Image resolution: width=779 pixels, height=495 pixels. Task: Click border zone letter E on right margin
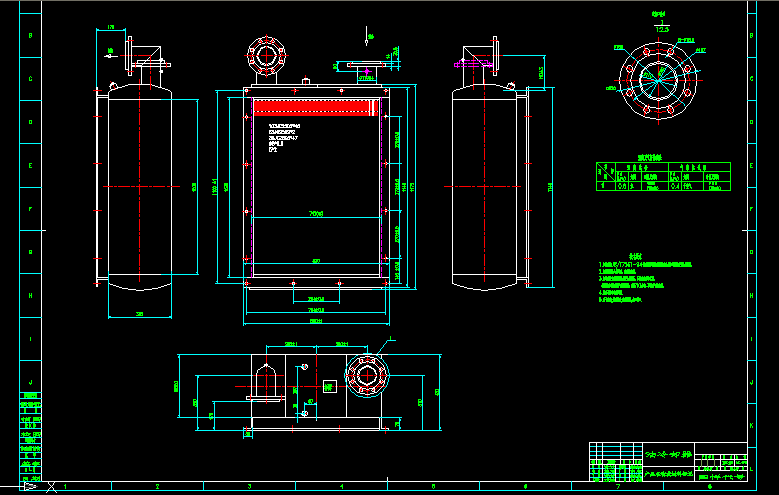tap(753, 165)
